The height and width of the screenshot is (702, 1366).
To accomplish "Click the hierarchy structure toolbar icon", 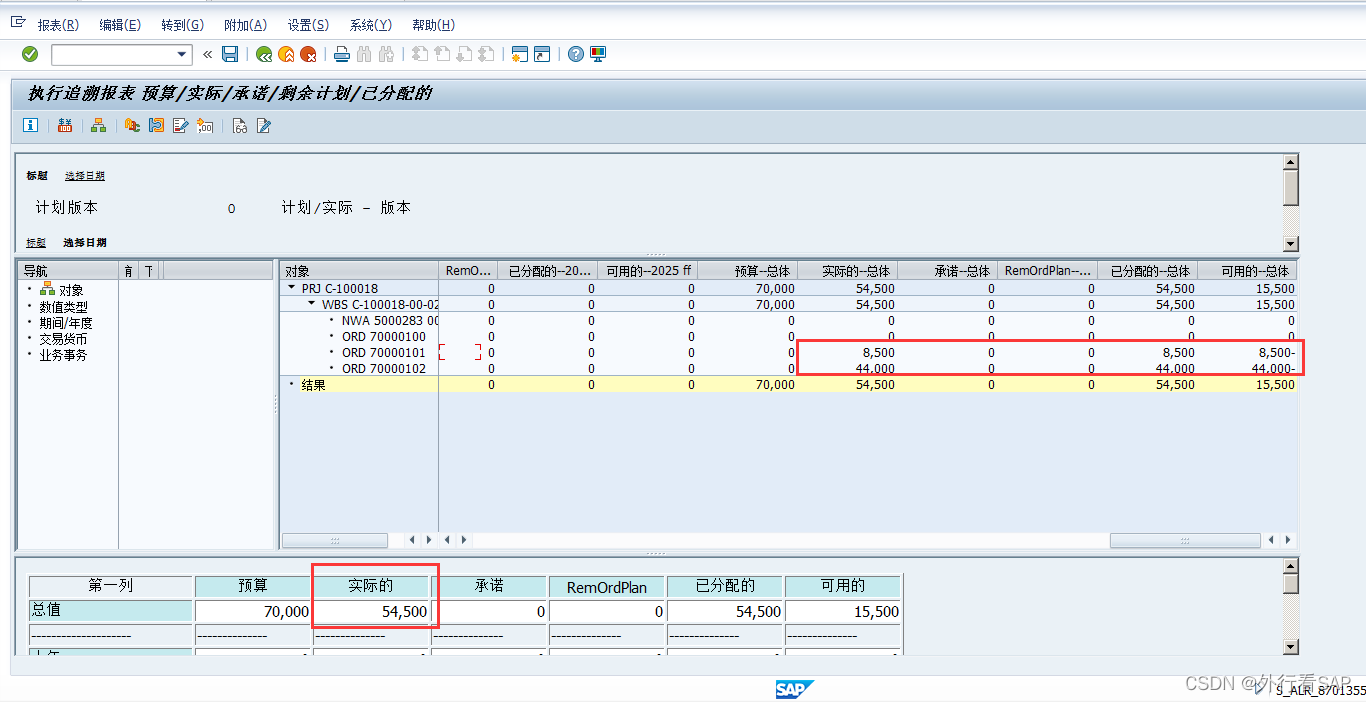I will tap(98, 125).
